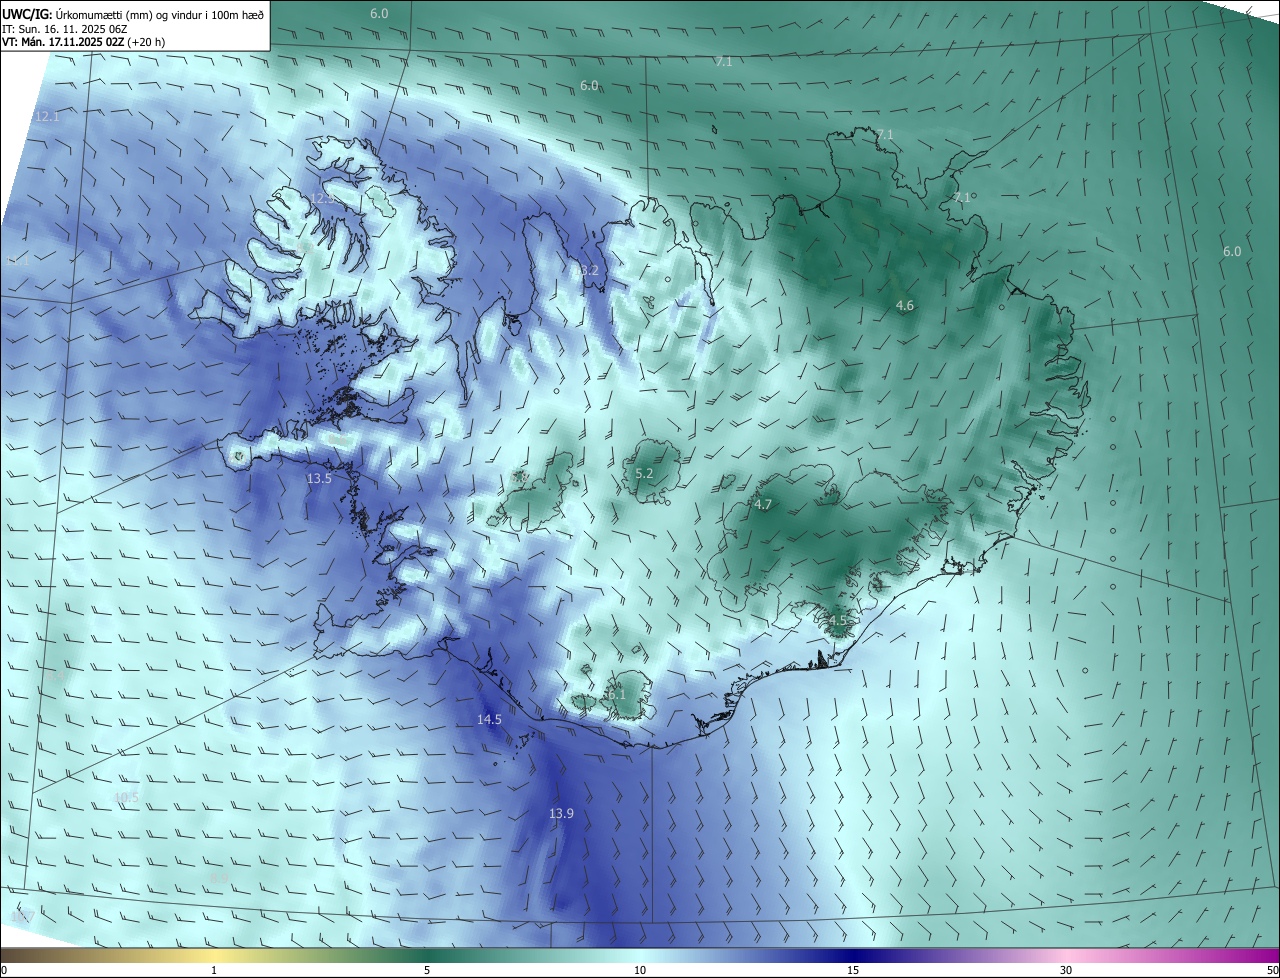Viewport: 1280px width, 978px height.
Task: Select the IT: Sun. 16. 11. 2025 06Z line
Action: coord(66,29)
